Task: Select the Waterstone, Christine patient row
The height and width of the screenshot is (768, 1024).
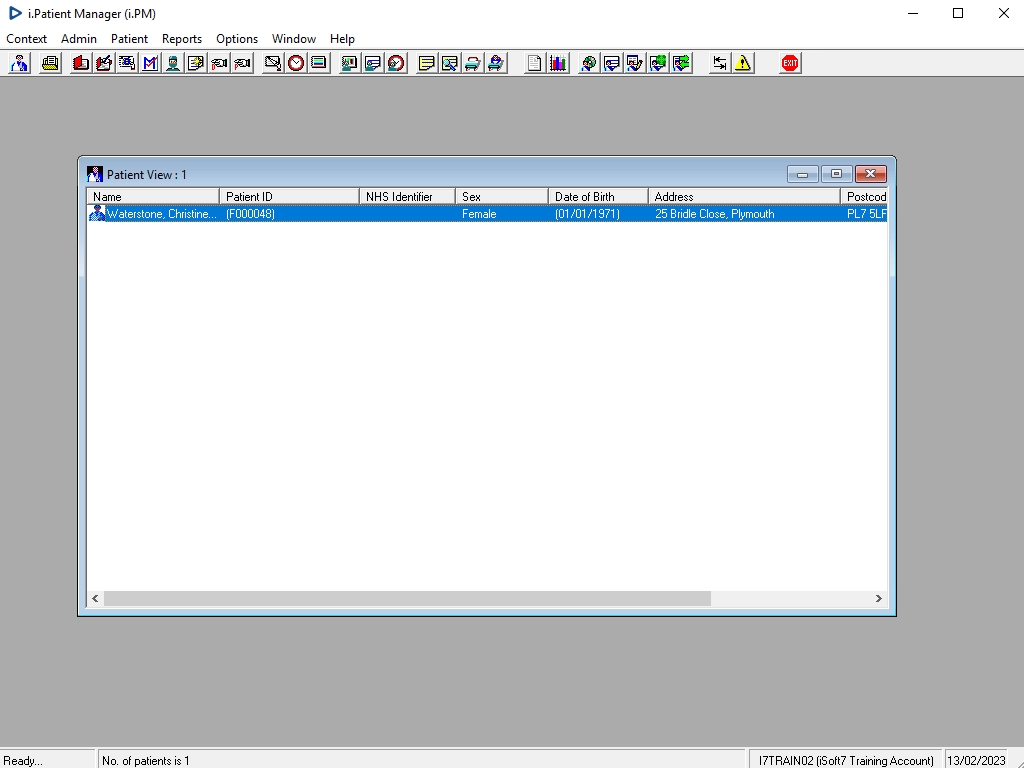Action: pos(487,214)
